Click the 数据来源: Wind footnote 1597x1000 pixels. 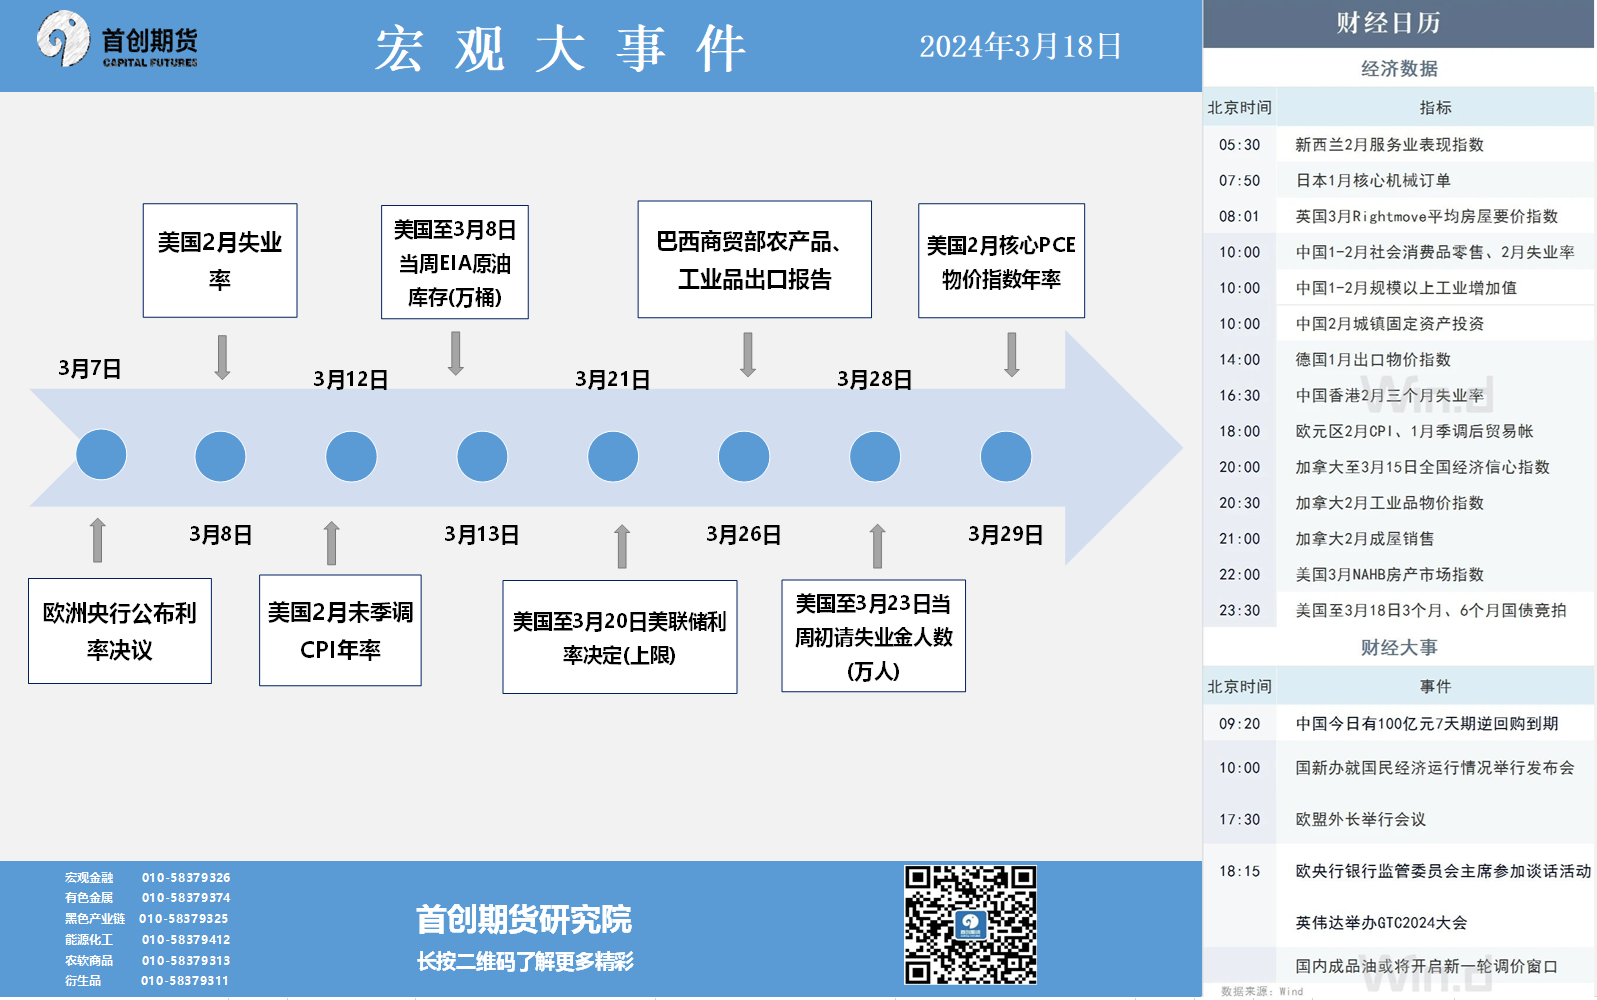[1262, 991]
